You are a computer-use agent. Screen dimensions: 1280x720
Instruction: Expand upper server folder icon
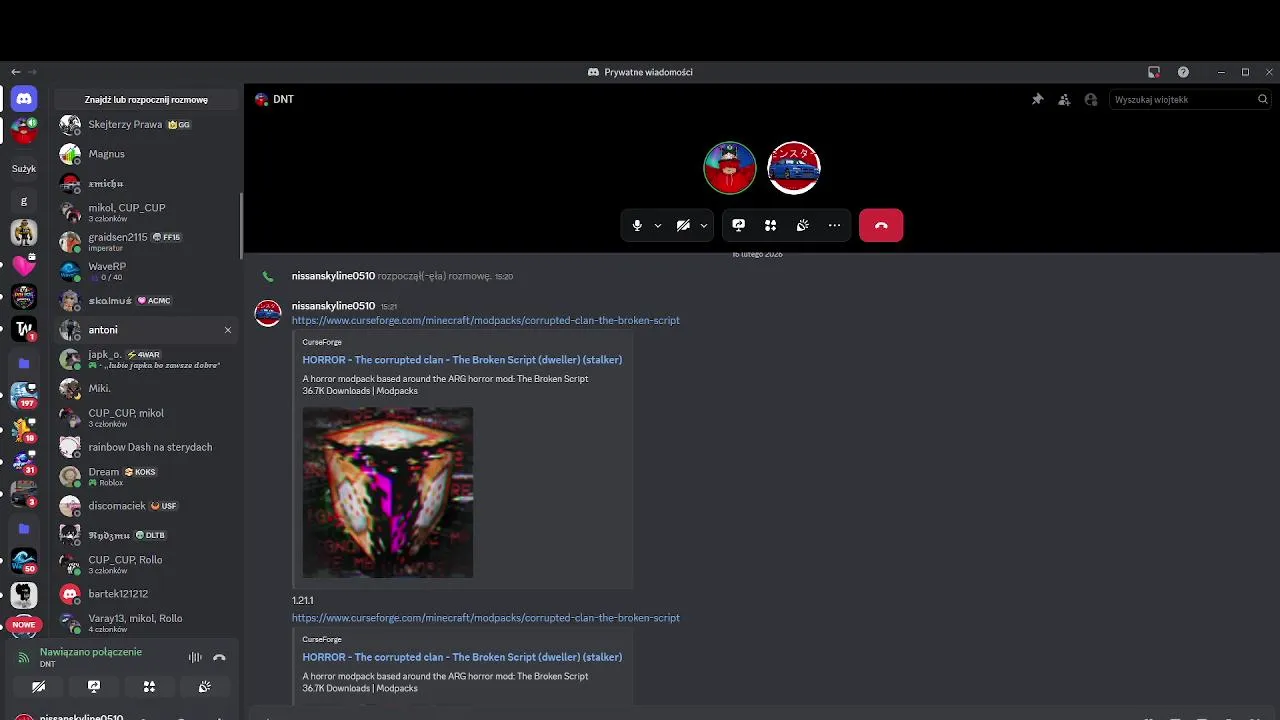pyautogui.click(x=24, y=363)
